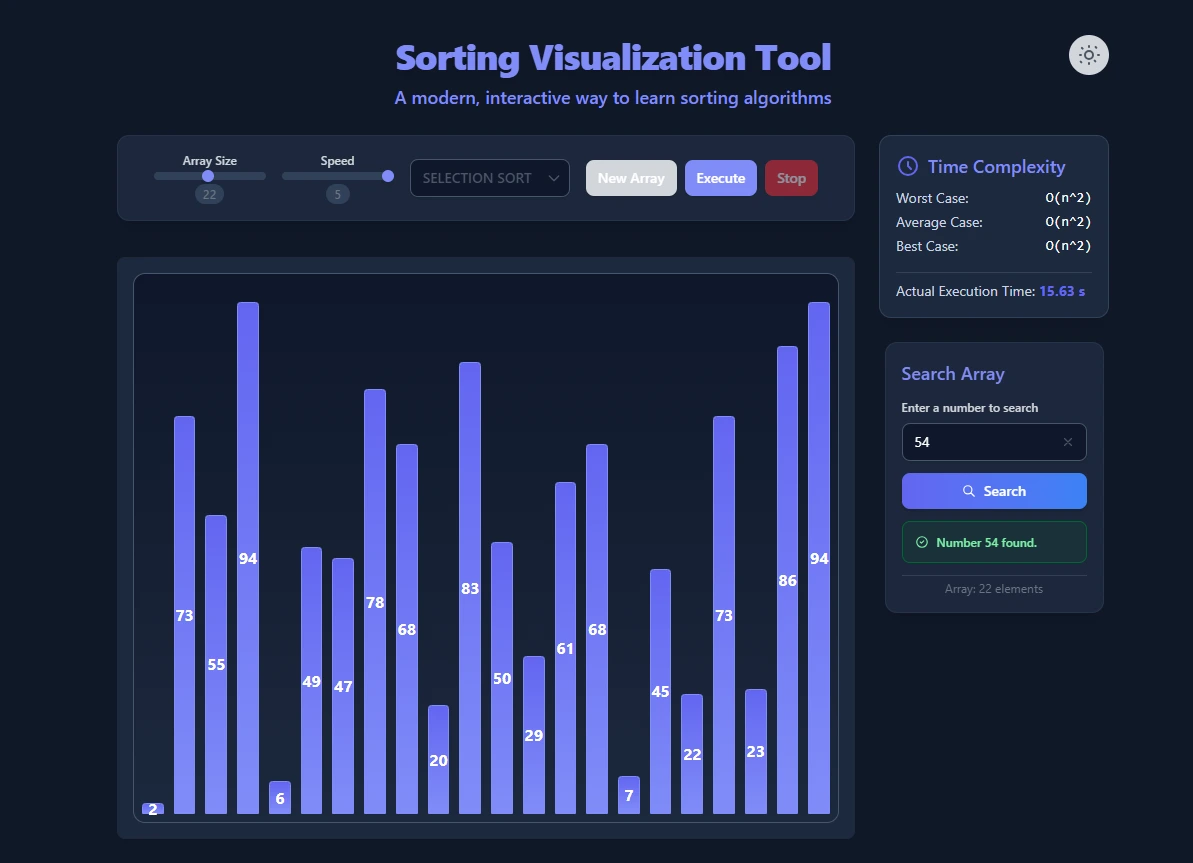Click the clock icon beside Time Complexity

[x=908, y=166]
